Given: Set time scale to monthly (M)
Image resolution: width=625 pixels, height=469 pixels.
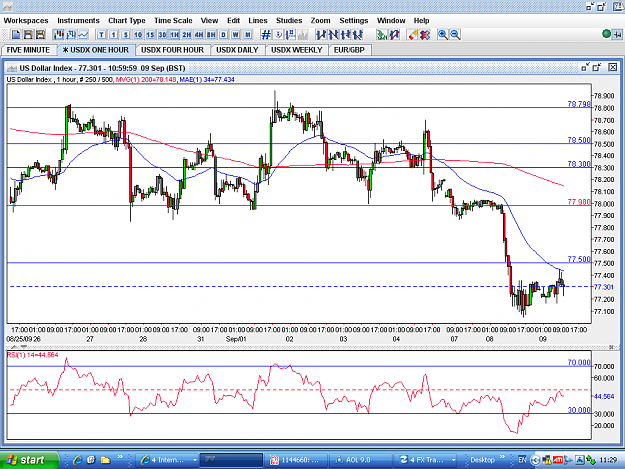Looking at the screenshot, I should 248,35.
